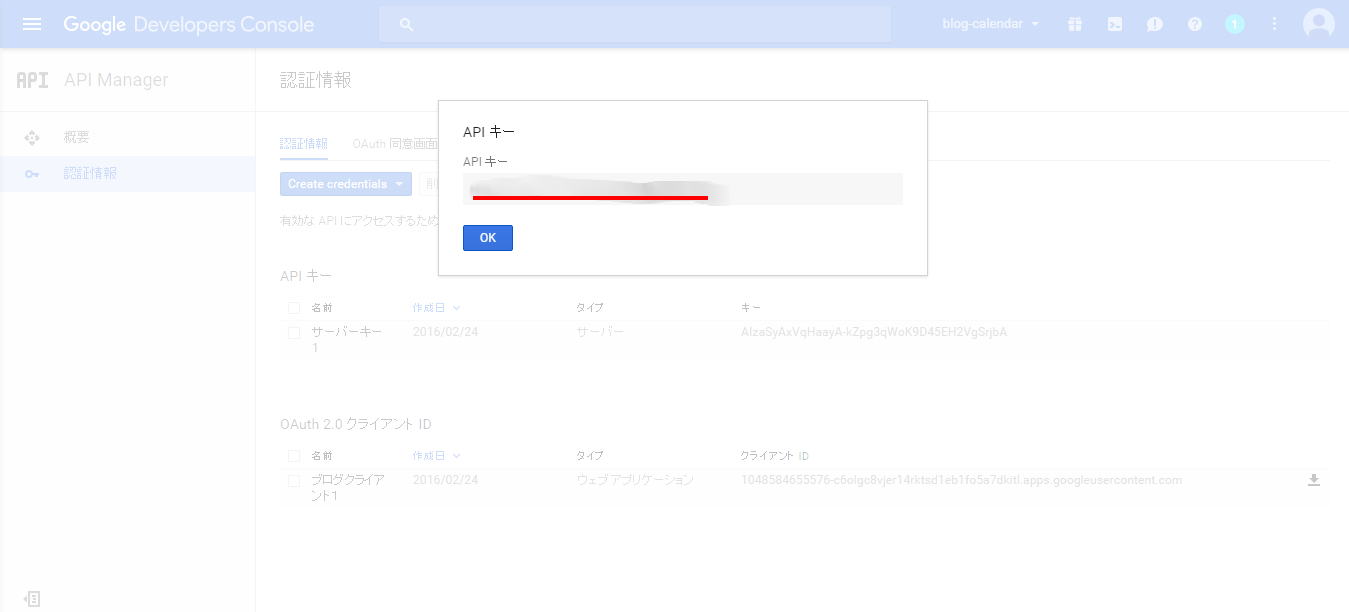Click the top search input field
The height and width of the screenshot is (612, 1349).
pos(634,24)
